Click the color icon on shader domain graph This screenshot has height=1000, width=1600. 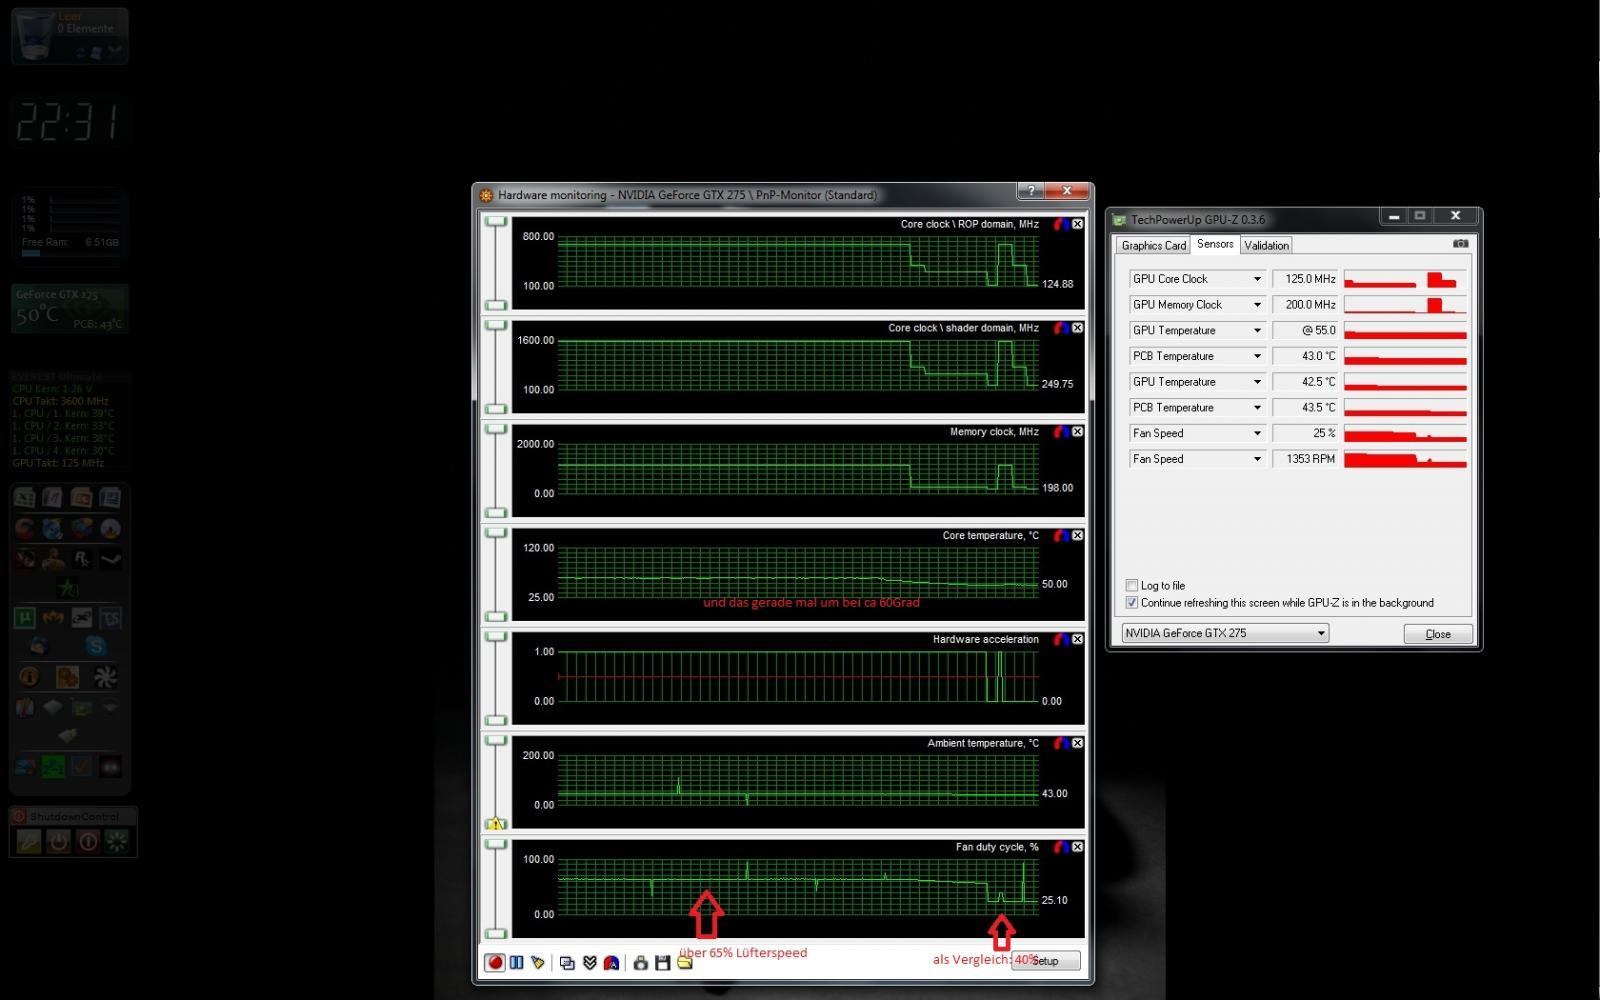[1062, 328]
